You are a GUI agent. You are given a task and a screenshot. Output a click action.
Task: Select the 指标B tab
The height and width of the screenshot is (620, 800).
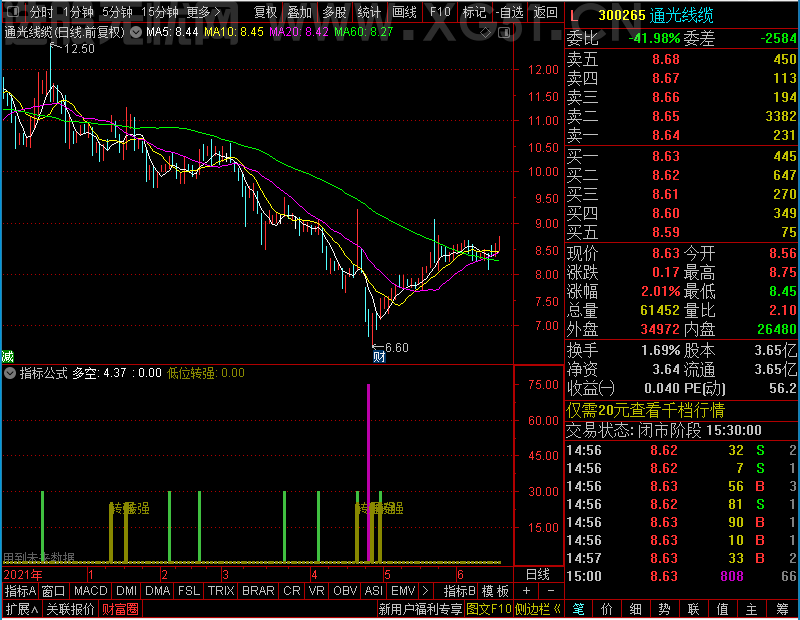[460, 591]
